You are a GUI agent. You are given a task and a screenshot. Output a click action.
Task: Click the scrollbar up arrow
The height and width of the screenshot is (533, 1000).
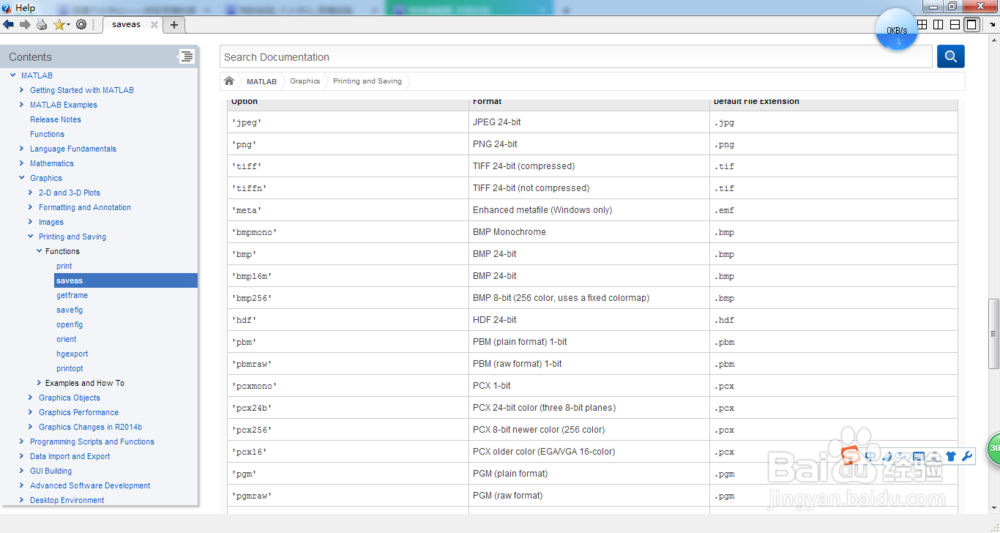point(993,40)
